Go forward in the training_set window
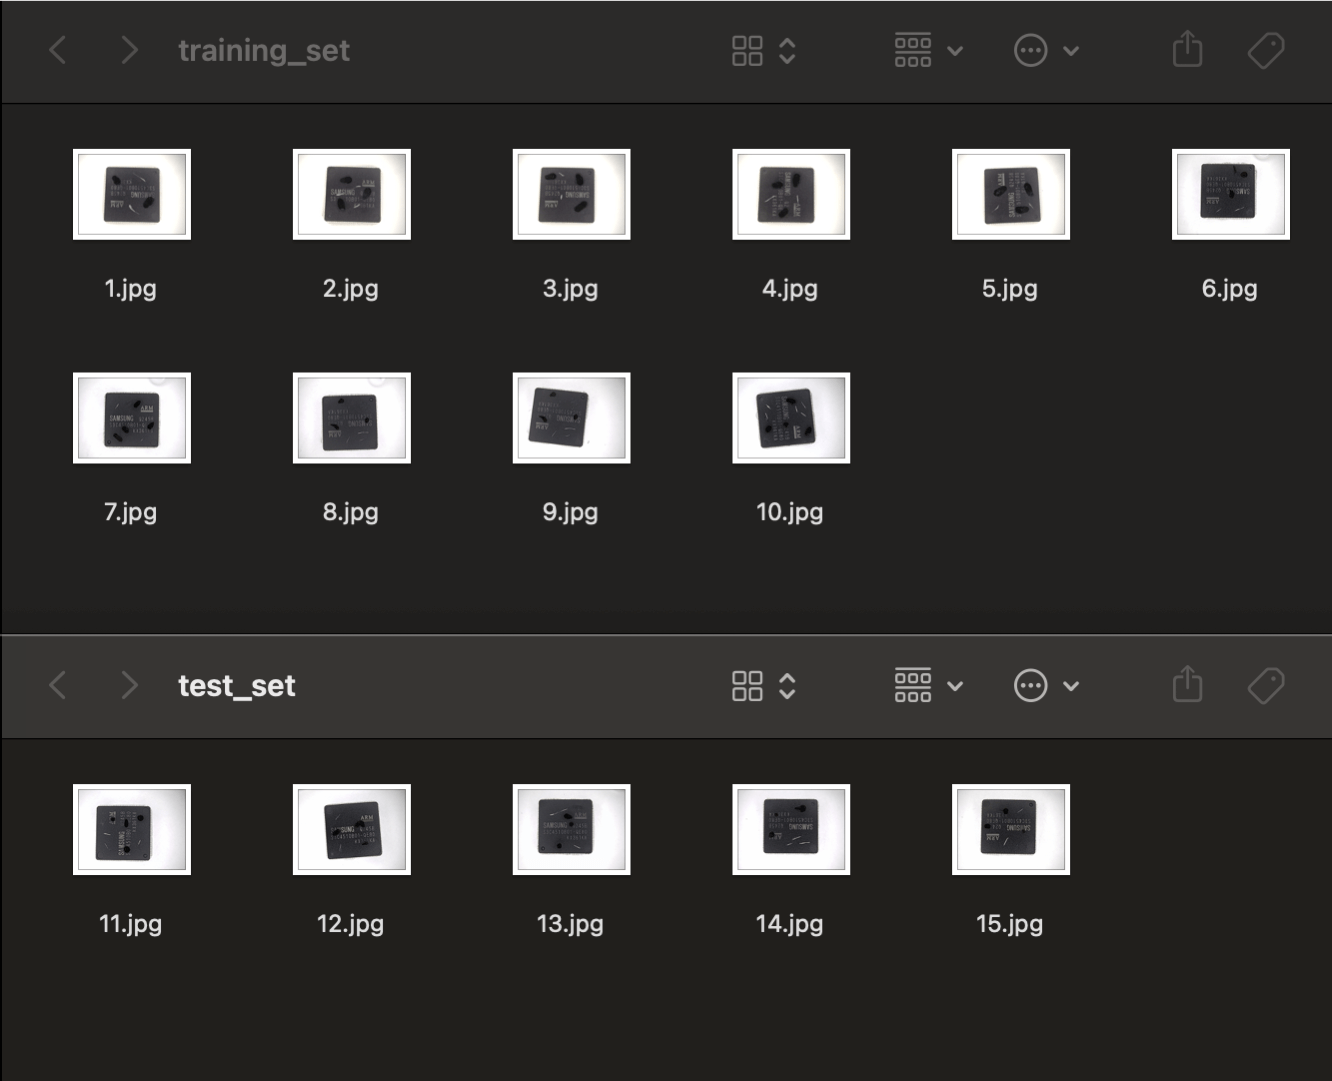 click(x=129, y=50)
